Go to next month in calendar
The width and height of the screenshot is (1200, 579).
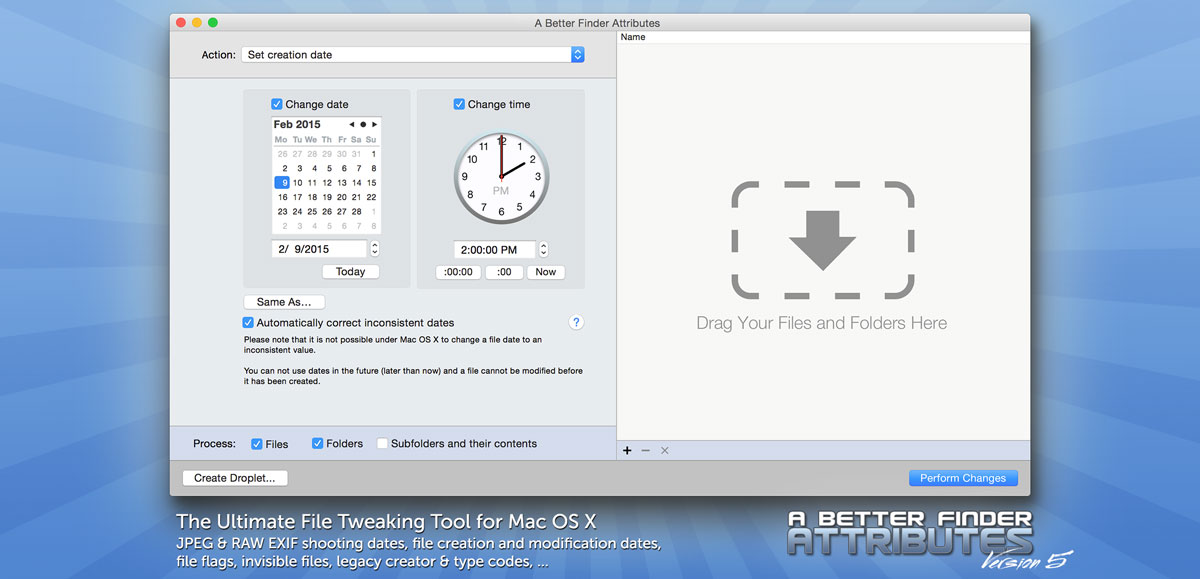[x=374, y=125]
